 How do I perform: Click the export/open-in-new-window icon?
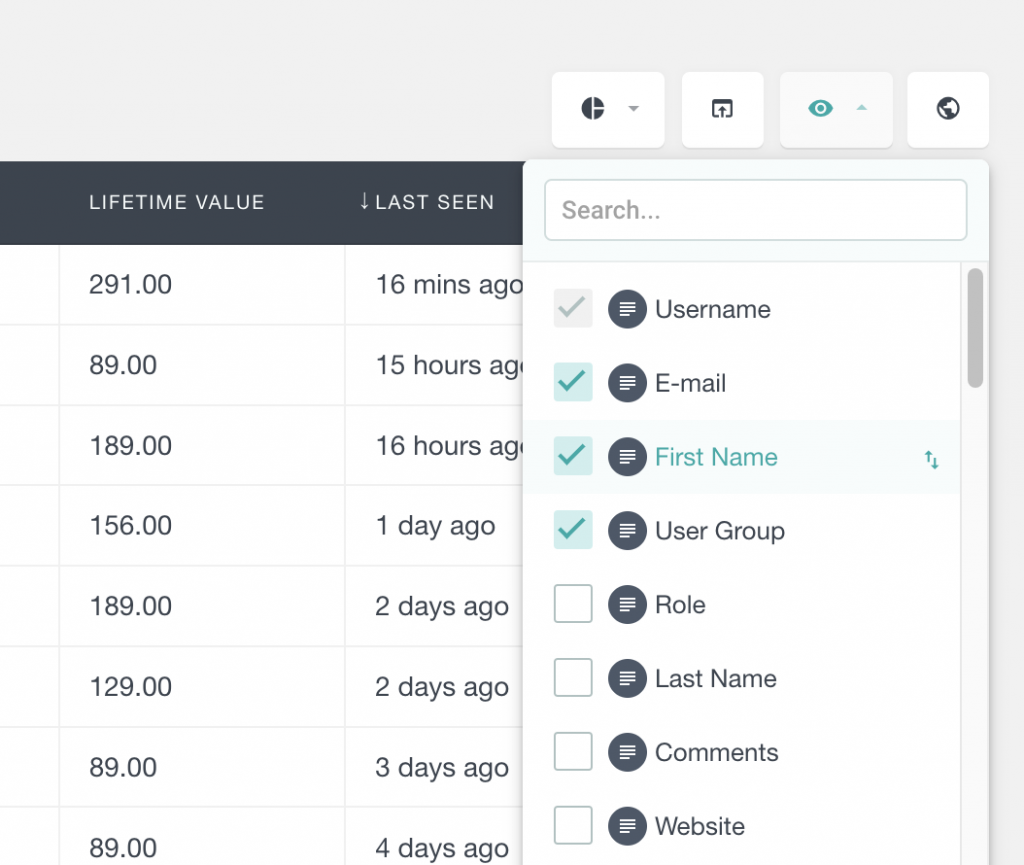(722, 108)
